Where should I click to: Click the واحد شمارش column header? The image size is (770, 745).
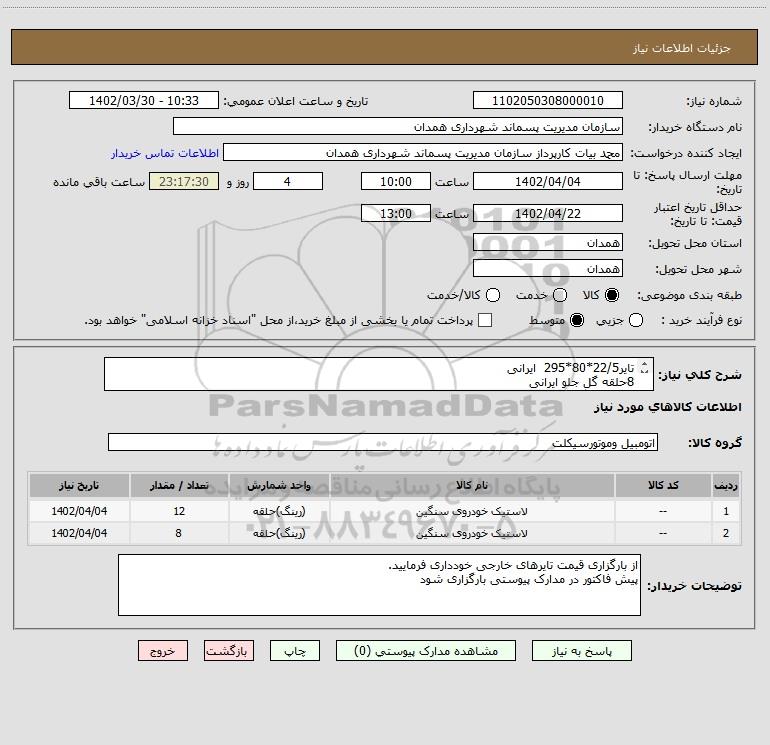[278, 486]
